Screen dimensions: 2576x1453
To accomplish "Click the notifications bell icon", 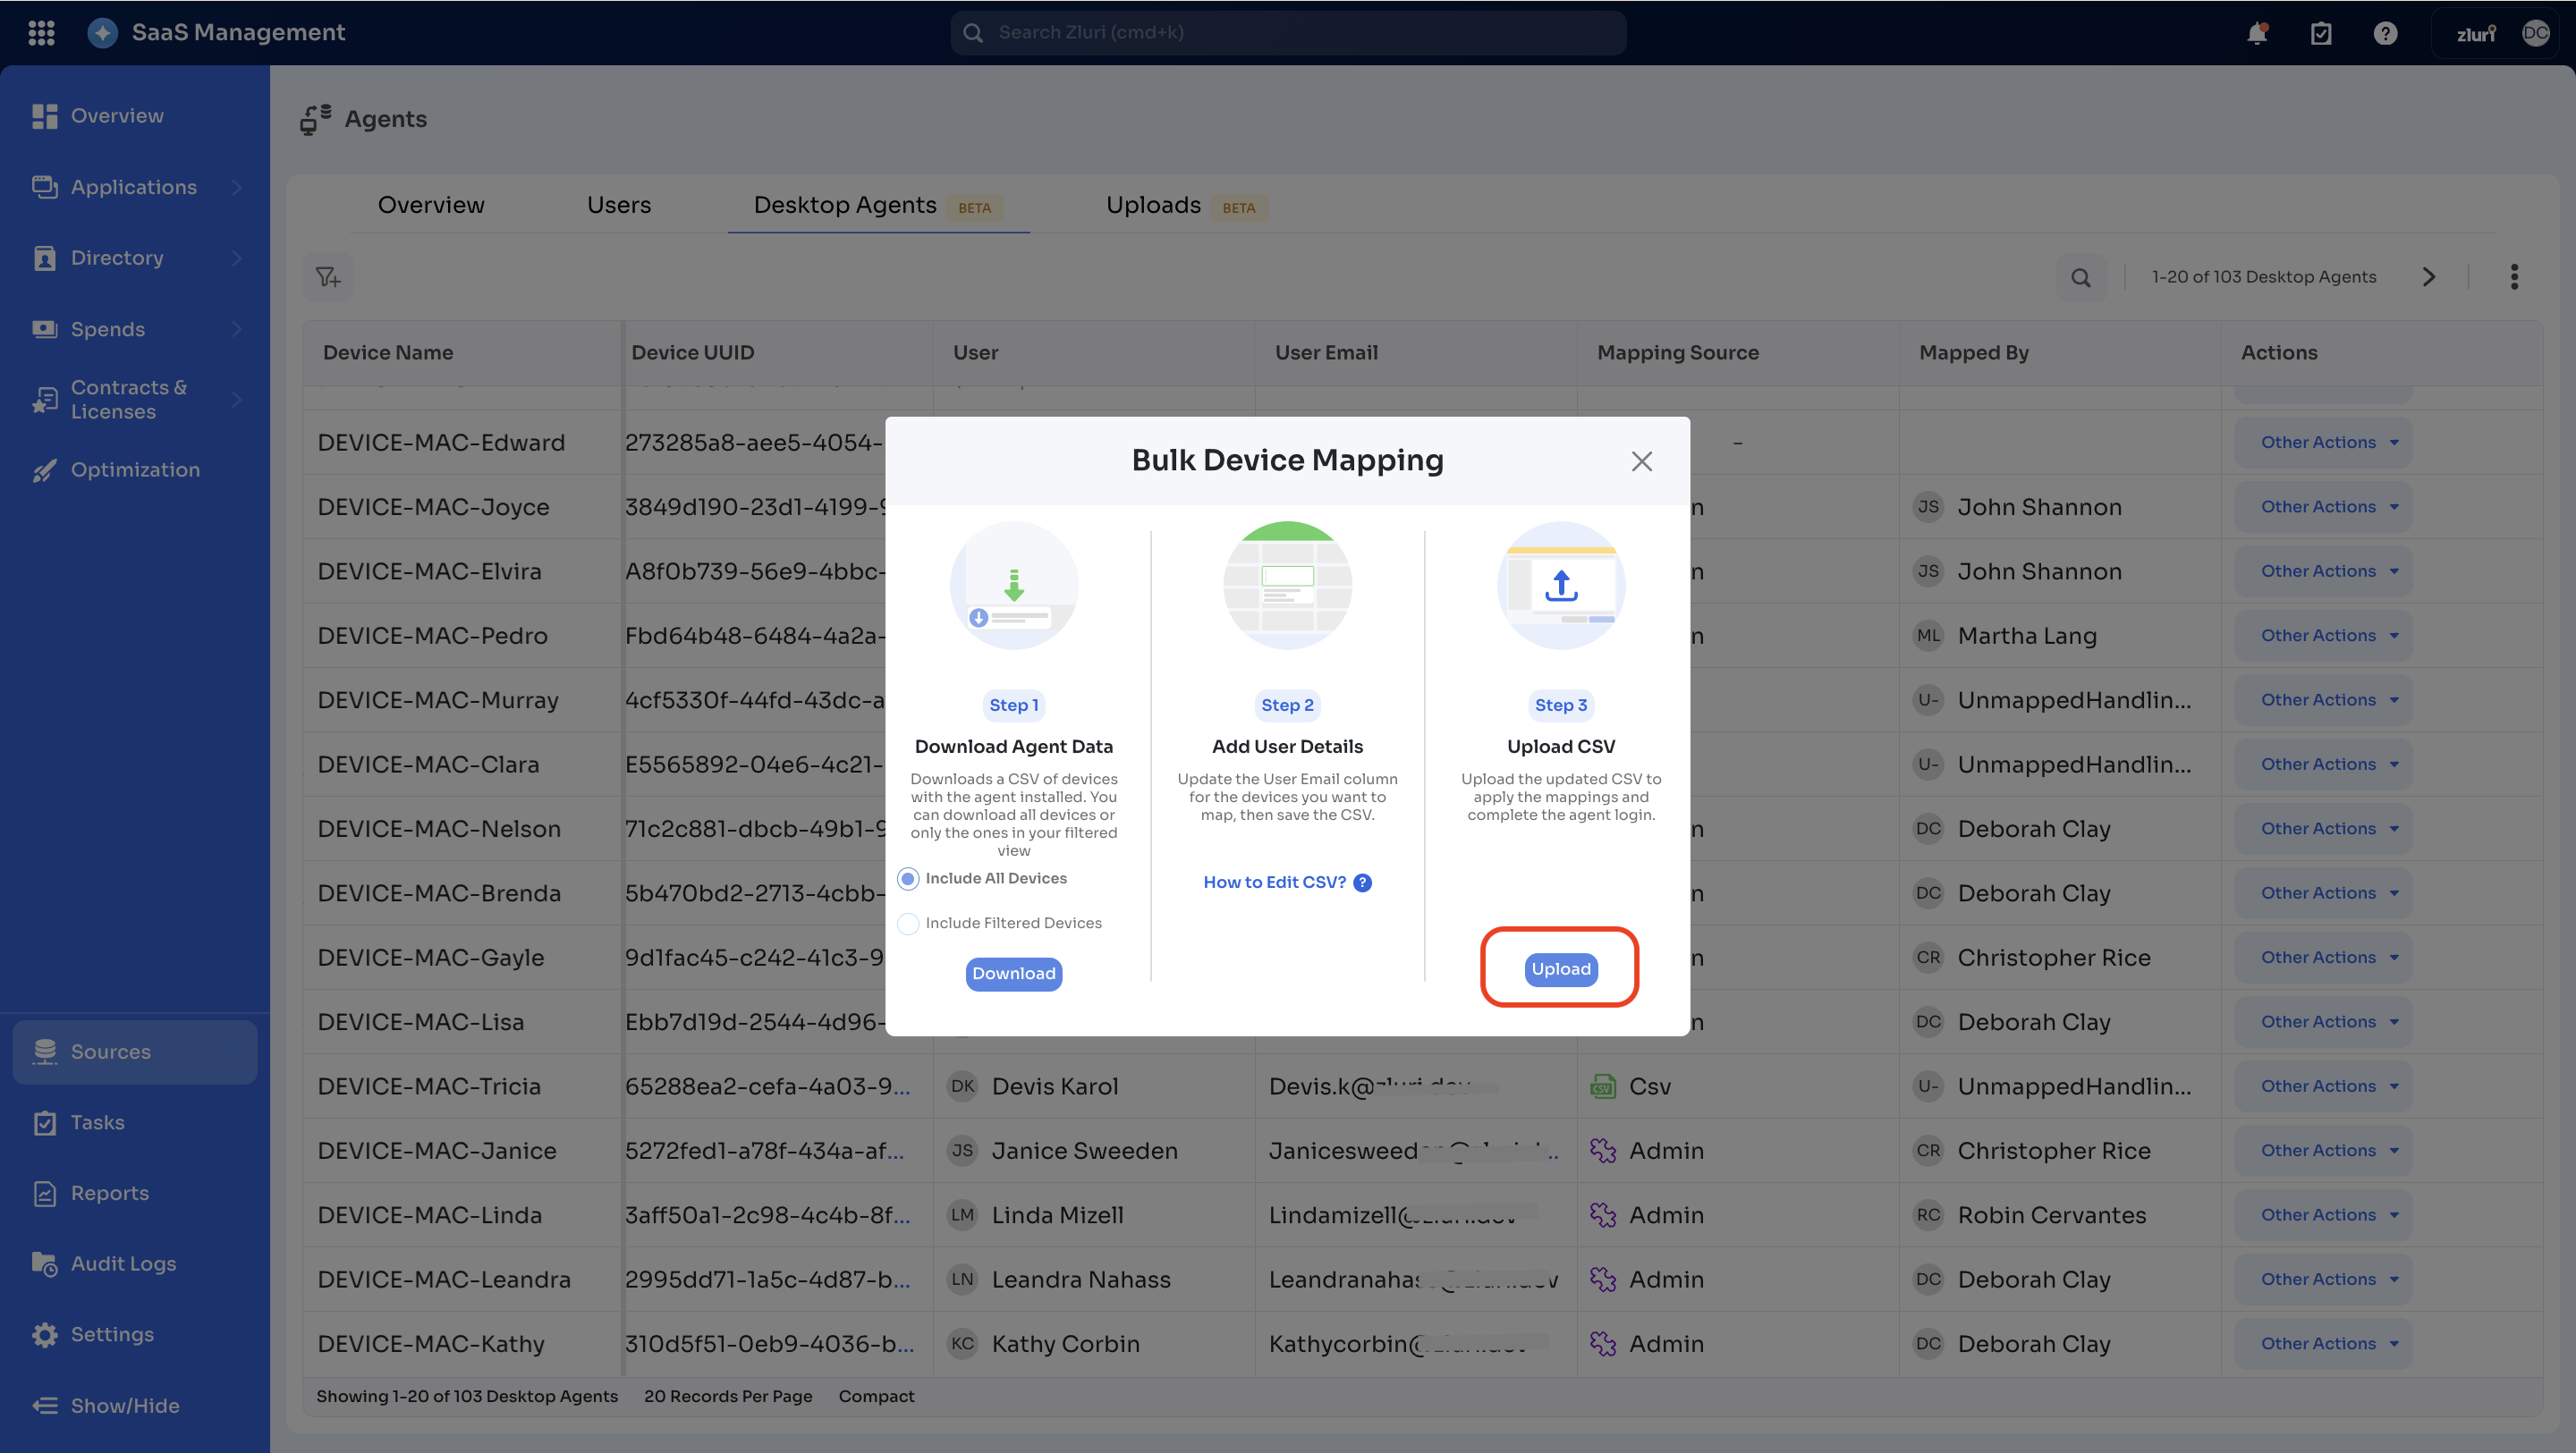I will pyautogui.click(x=2257, y=33).
